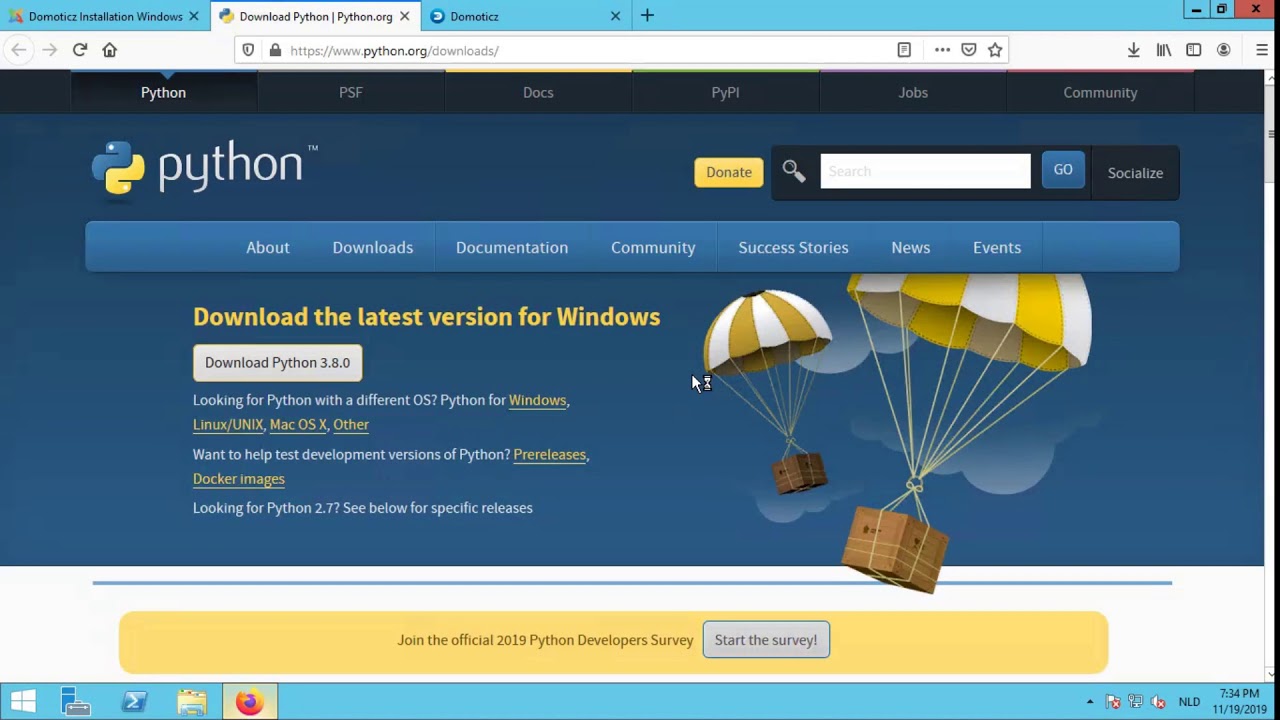The width and height of the screenshot is (1280, 720).
Task: Expand the Socialize menu
Action: [1135, 173]
